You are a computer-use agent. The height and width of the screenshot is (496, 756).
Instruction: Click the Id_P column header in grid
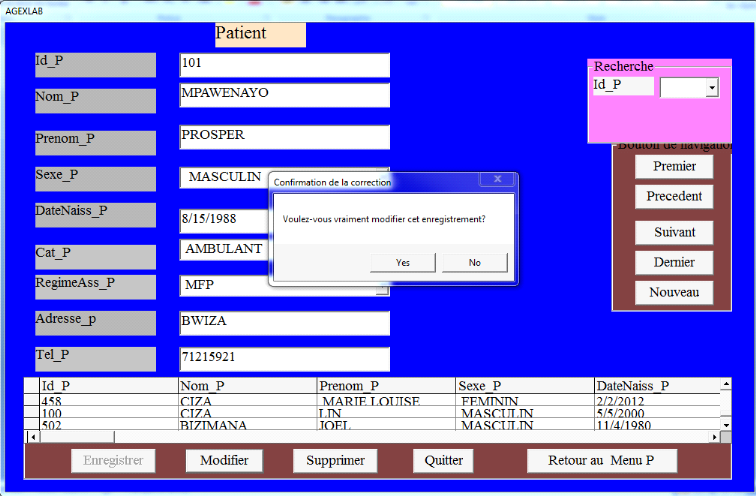click(109, 386)
